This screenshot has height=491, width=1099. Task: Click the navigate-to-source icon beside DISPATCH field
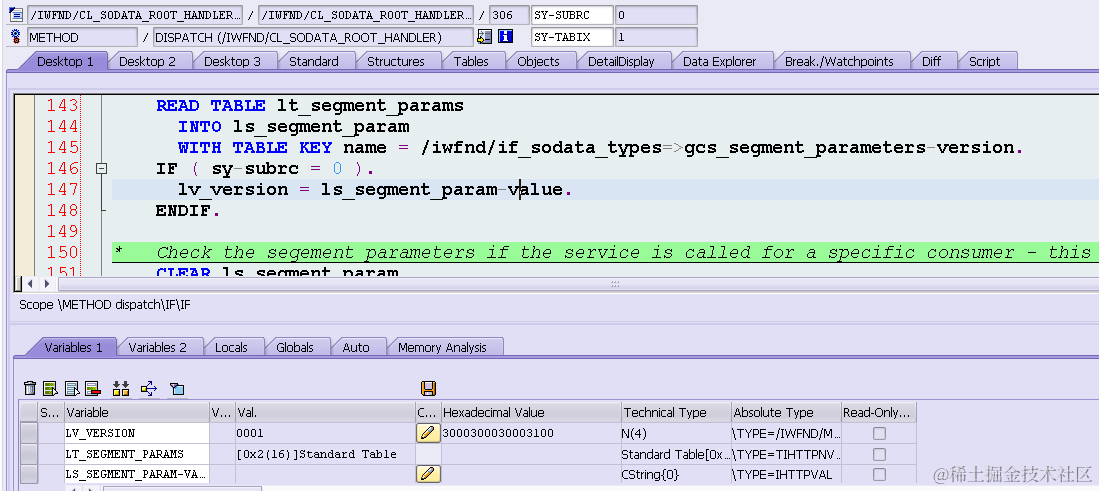[x=484, y=37]
